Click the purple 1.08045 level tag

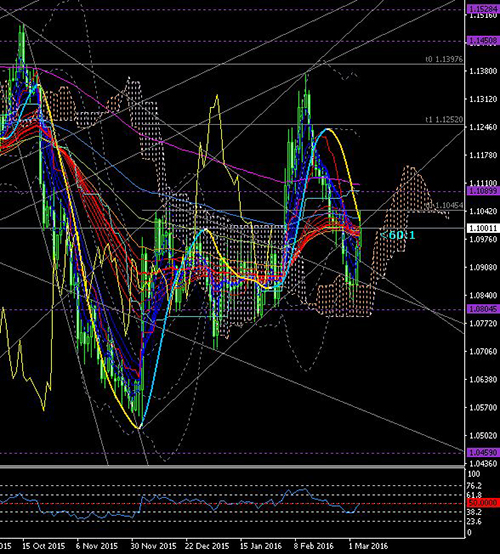[483, 309]
